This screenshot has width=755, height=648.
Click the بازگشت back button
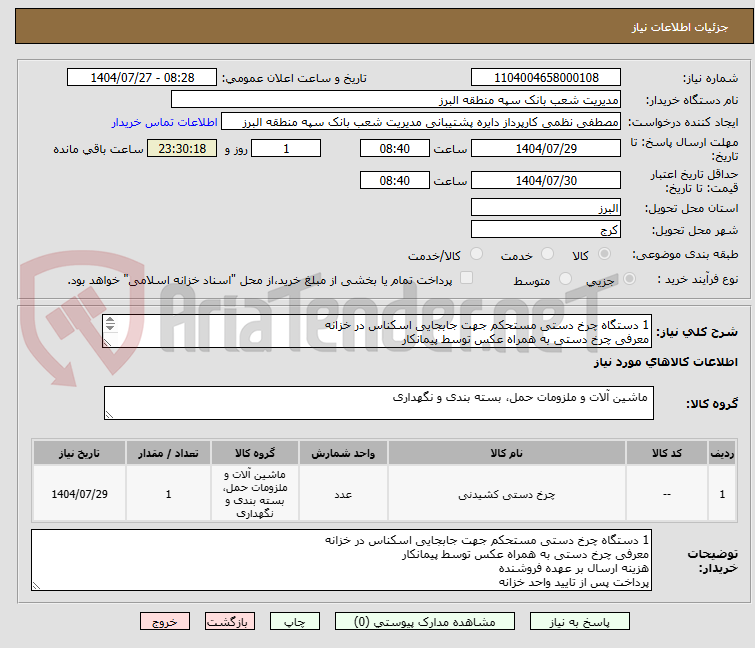coord(230,622)
